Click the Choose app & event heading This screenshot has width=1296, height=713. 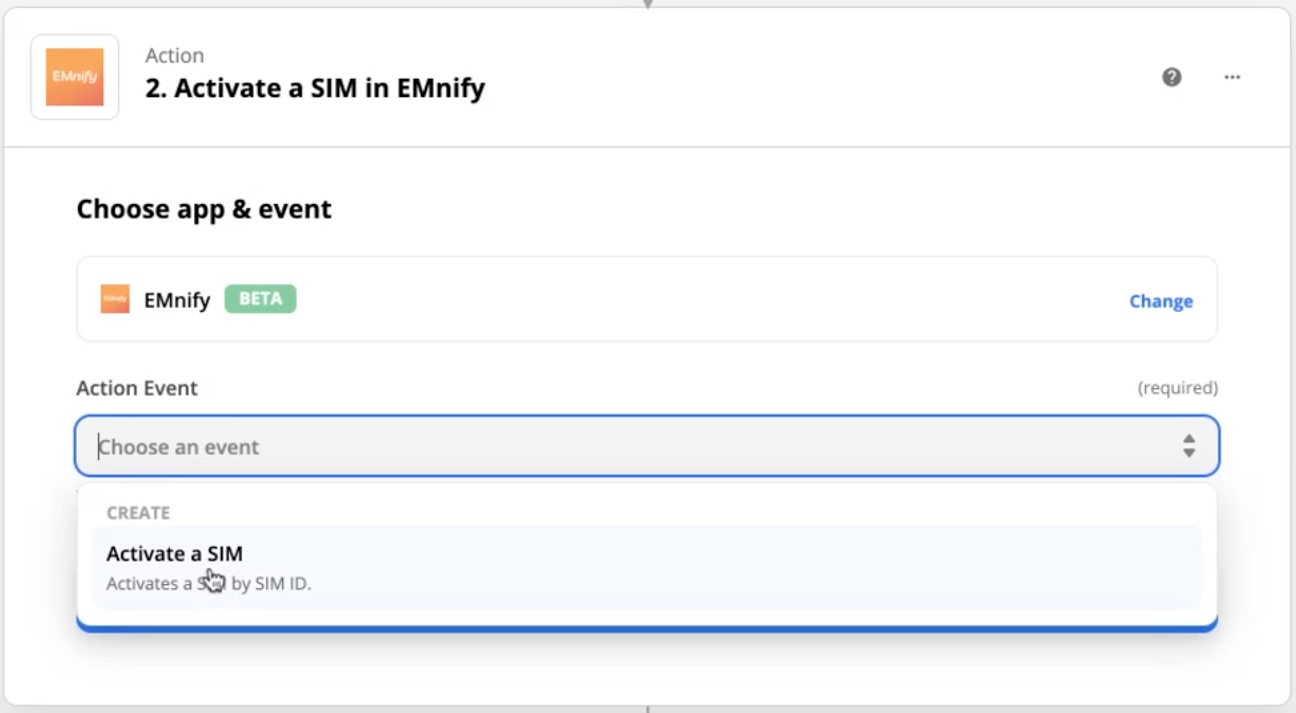[203, 208]
